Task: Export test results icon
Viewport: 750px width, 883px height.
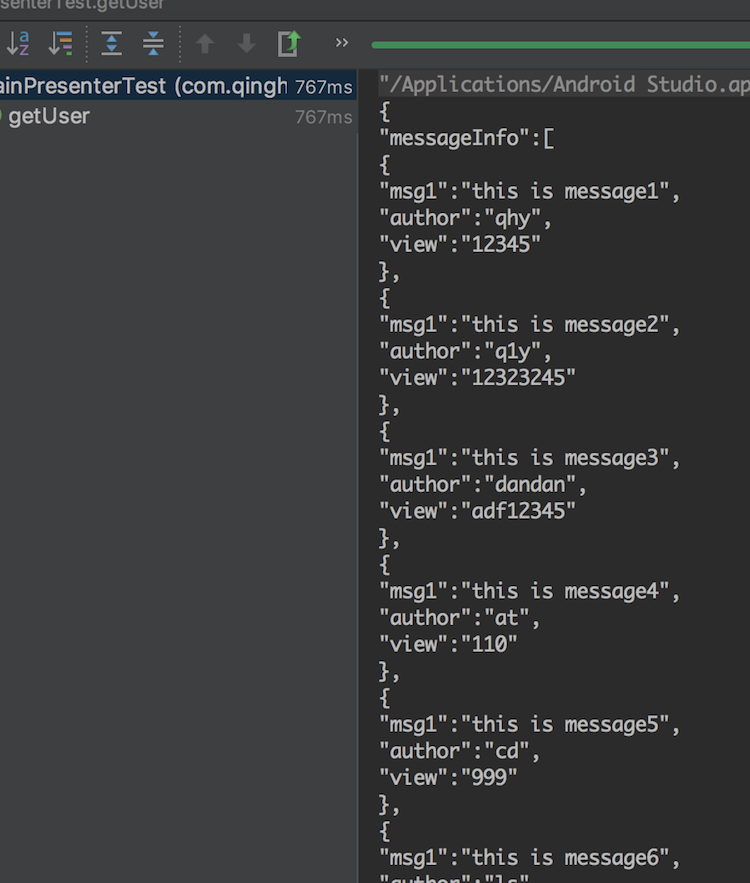Action: [289, 43]
